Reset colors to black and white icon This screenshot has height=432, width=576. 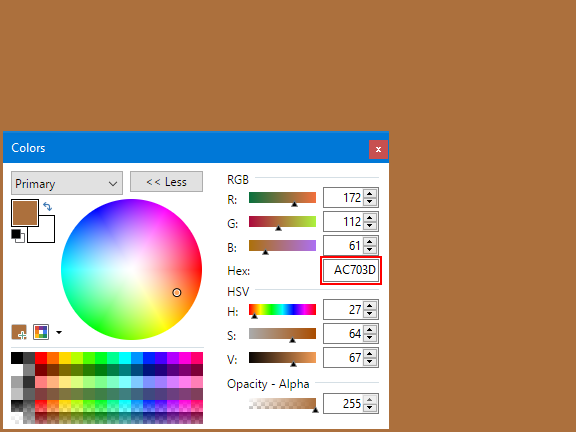(18, 235)
